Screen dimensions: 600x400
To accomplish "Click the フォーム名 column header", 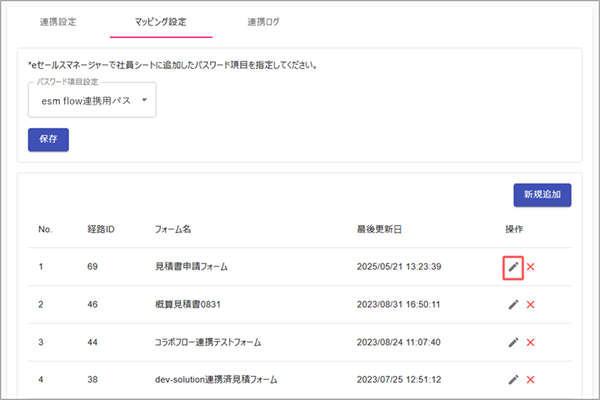I will click(x=174, y=230).
